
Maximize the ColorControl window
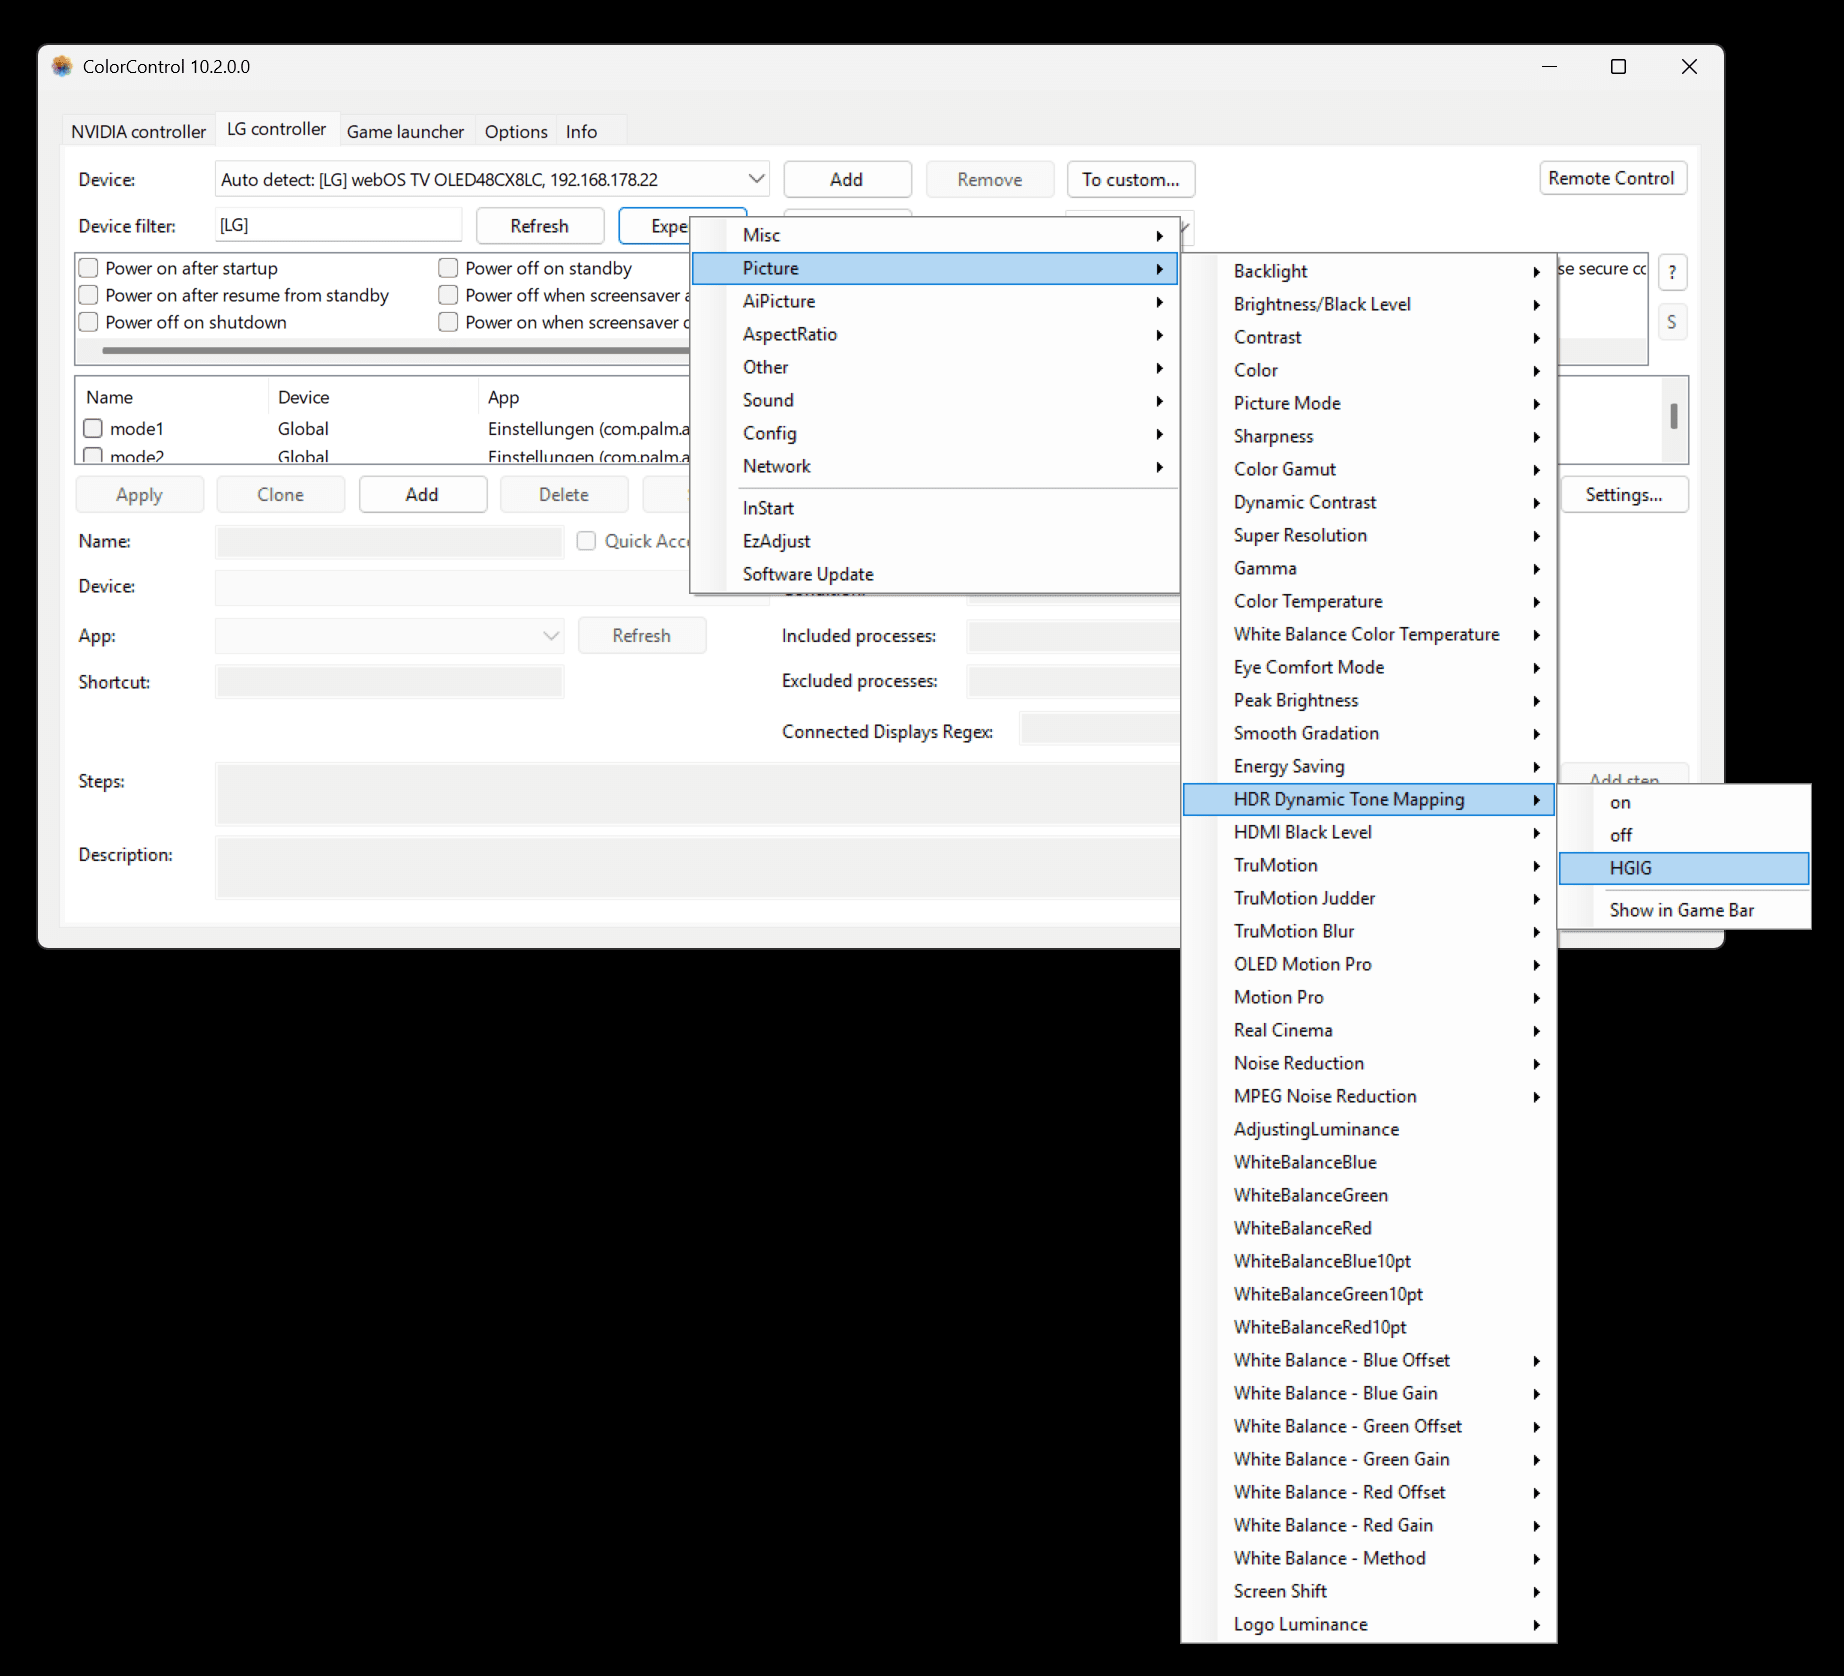pos(1618,66)
